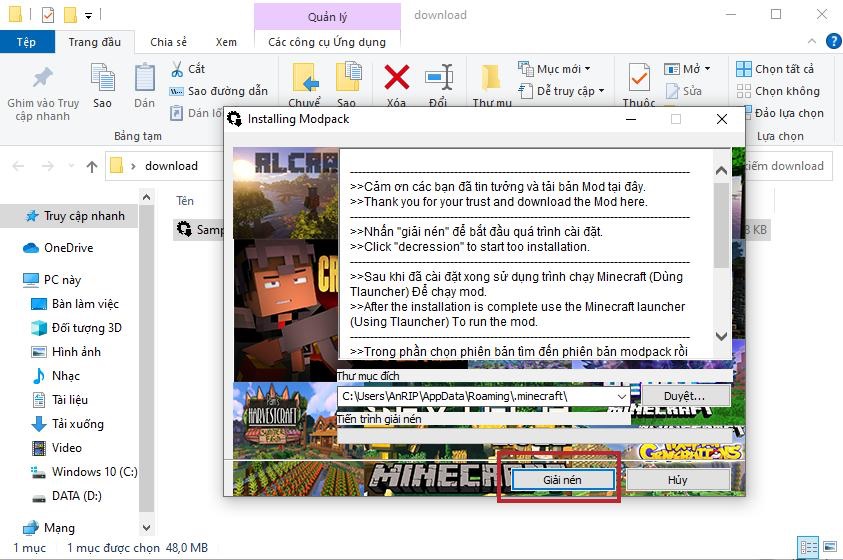Switch to the Chia sẻ ribbon tab

coord(168,42)
